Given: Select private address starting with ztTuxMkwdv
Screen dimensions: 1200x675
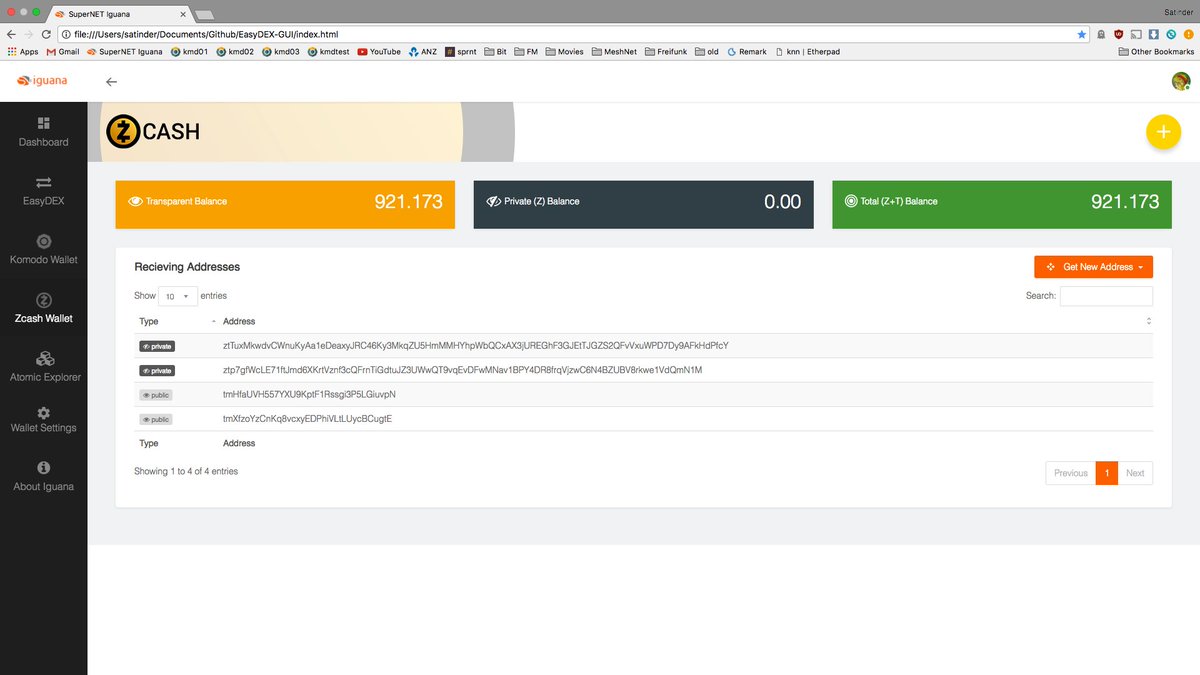Looking at the screenshot, I should pos(476,346).
